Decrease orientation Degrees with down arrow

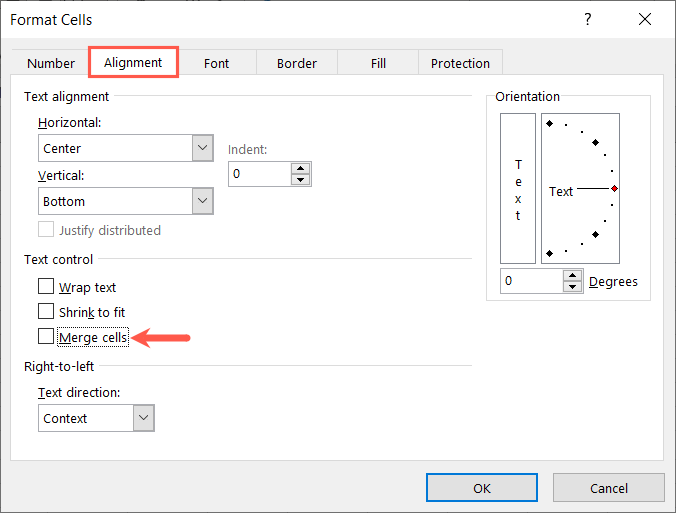click(572, 287)
